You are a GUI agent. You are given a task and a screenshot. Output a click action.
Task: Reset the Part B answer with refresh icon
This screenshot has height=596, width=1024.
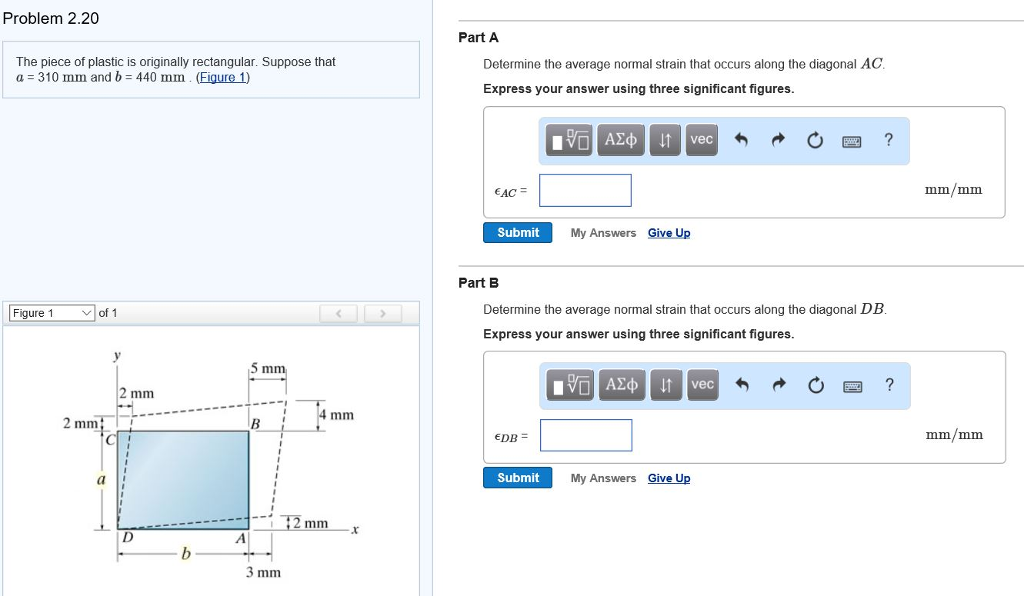pos(815,385)
